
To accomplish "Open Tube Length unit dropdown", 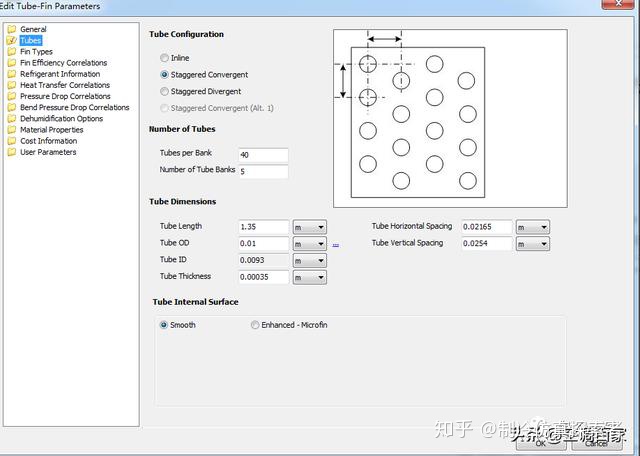I will pos(310,227).
